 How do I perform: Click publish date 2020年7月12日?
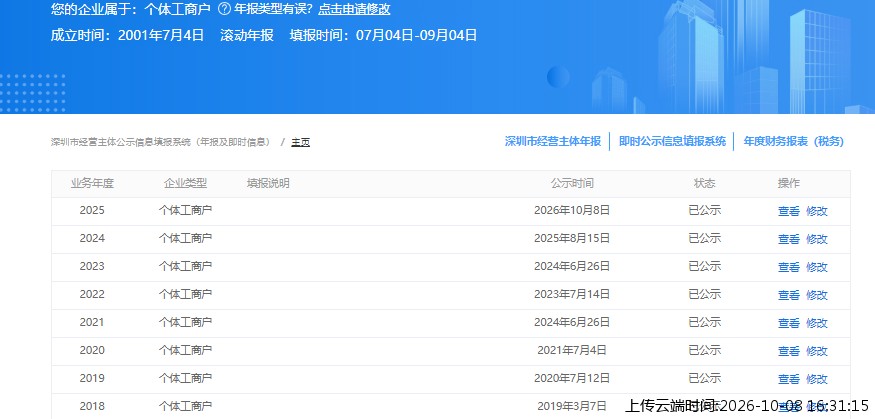(x=572, y=378)
